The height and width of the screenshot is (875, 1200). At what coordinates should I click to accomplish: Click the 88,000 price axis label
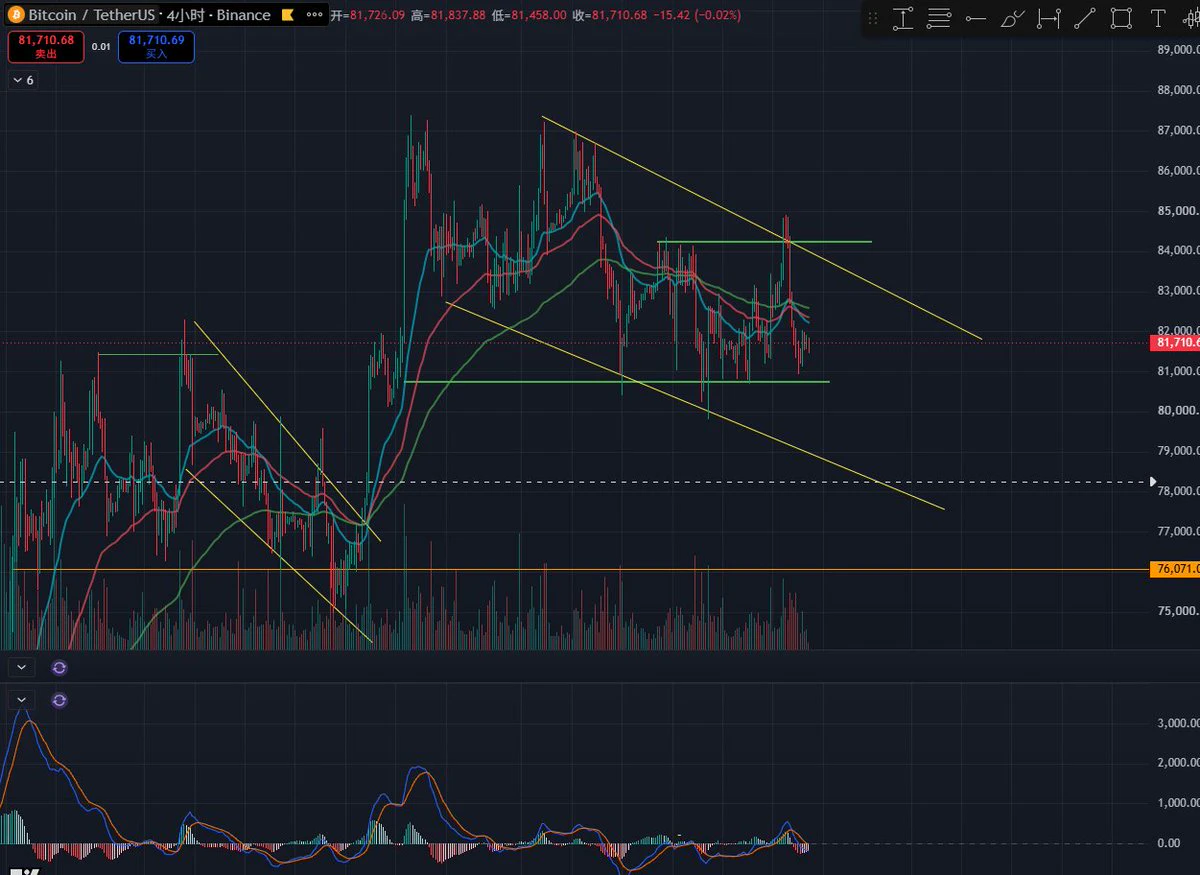(x=1178, y=90)
